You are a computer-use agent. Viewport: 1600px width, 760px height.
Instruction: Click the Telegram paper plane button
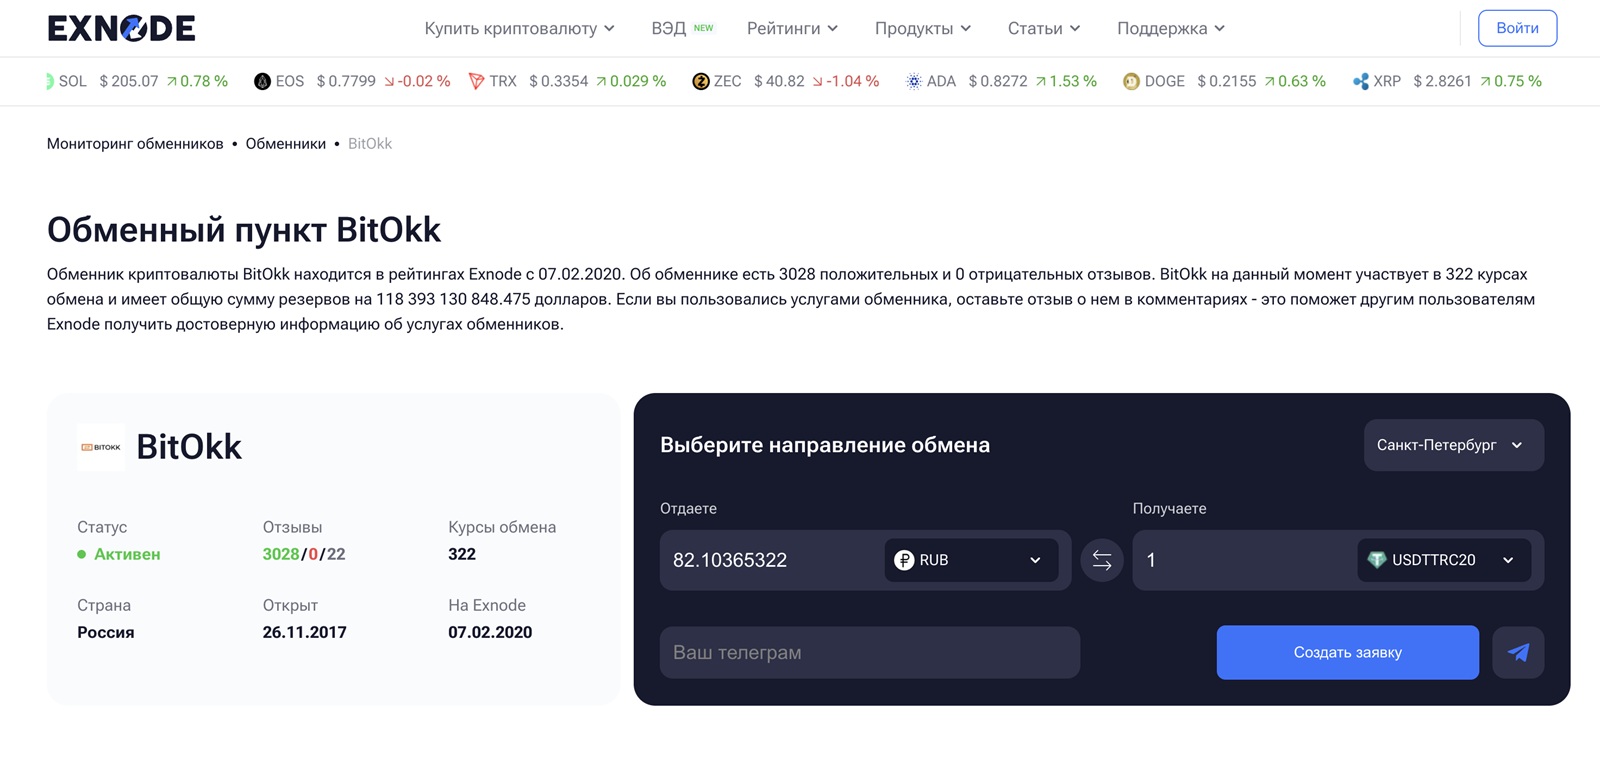click(1517, 653)
